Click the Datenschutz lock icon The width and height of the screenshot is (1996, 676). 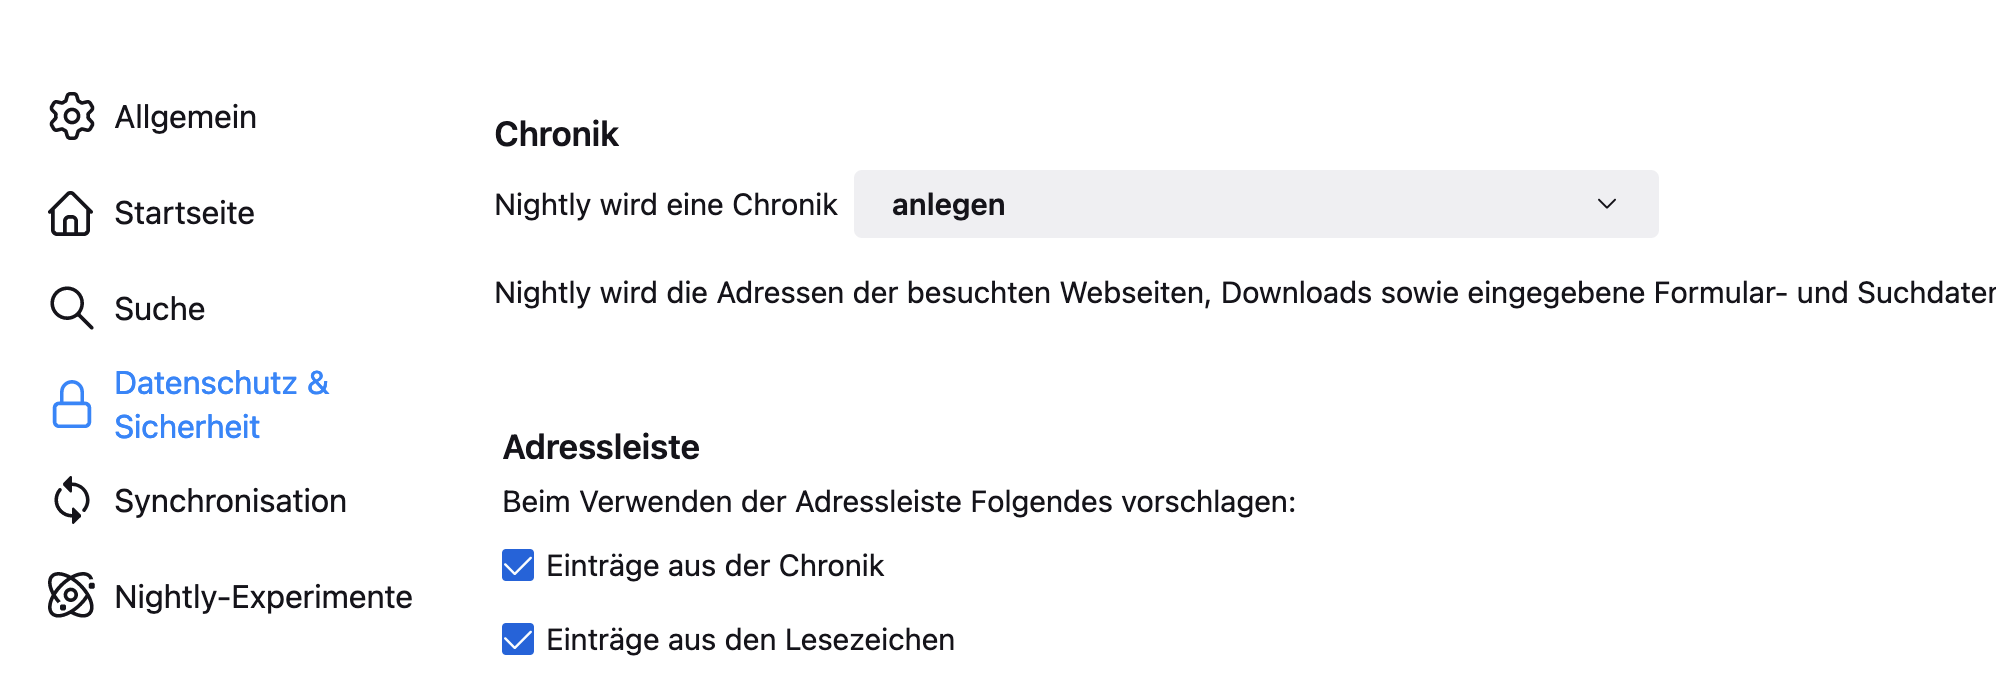tap(71, 404)
